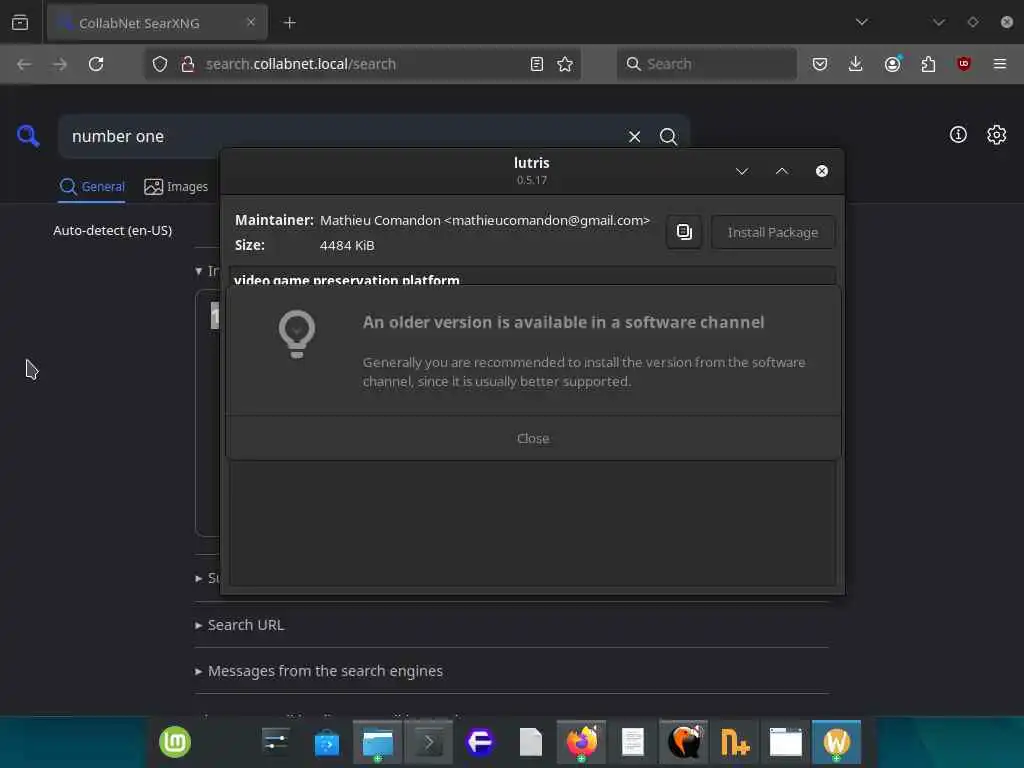
Task: Go back in browser history
Action: pyautogui.click(x=24, y=64)
